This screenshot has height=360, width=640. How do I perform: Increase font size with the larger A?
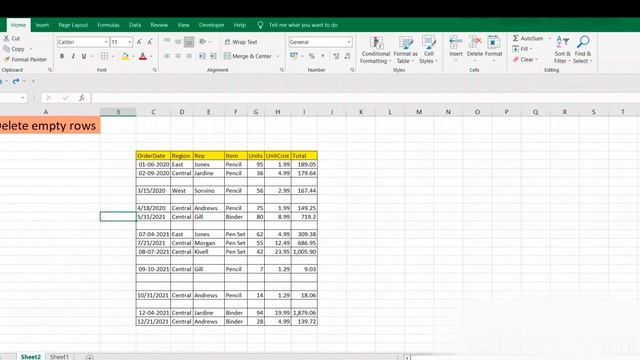[x=139, y=42]
